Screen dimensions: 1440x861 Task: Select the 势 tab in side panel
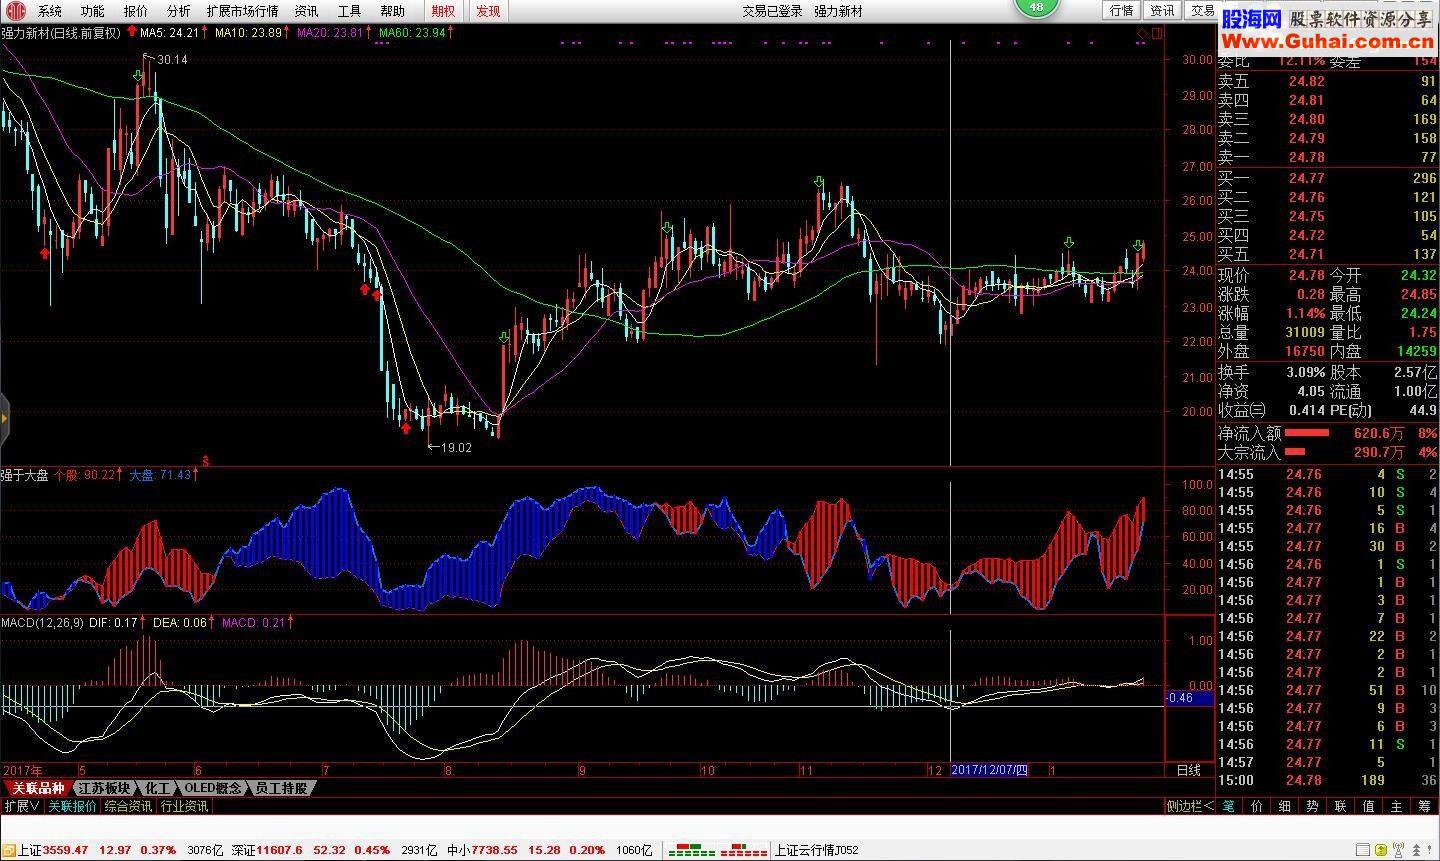[x=1313, y=806]
